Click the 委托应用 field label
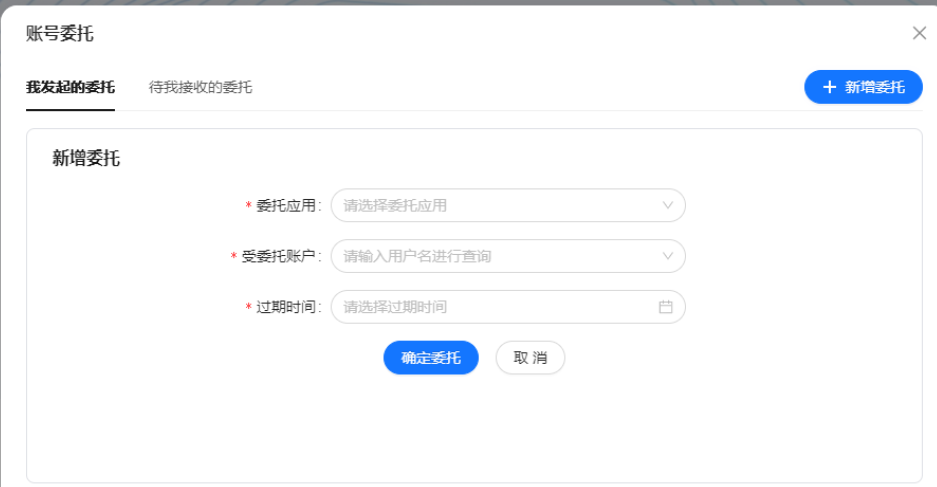Screen dimensions: 937x487 click(286, 205)
